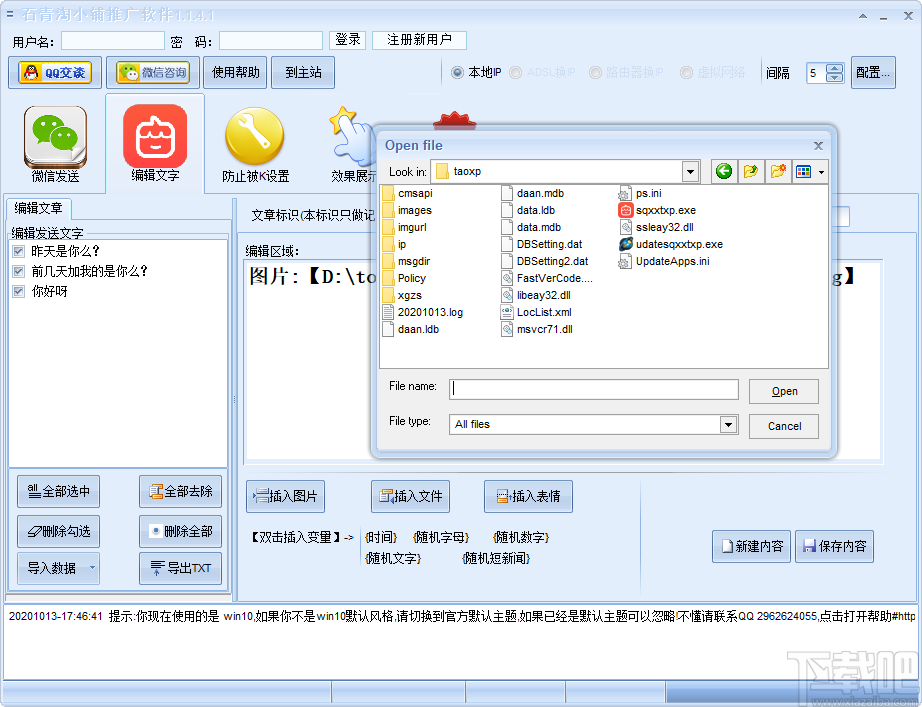The image size is (922, 707).
Task: Select LocList.xml file
Action: (536, 313)
